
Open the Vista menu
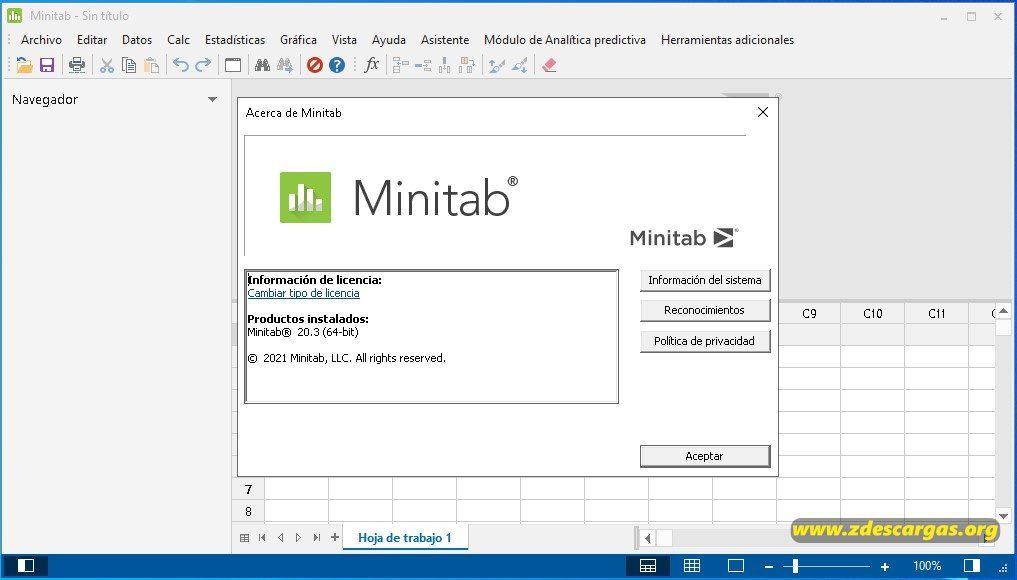click(344, 40)
